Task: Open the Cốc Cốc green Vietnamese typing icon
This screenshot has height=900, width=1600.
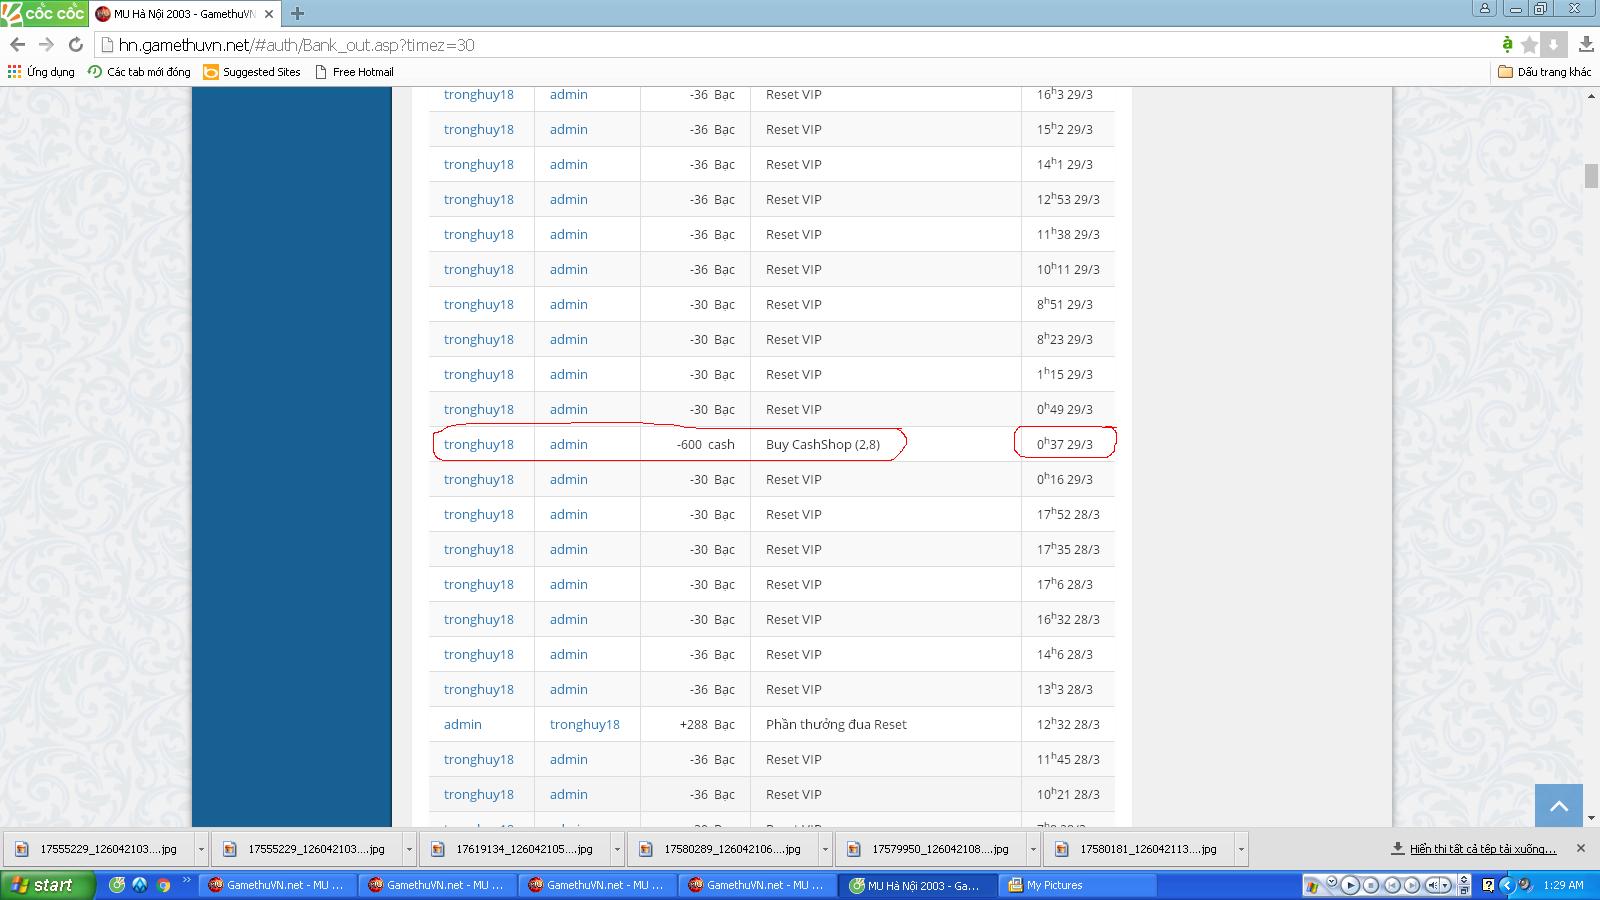Action: click(x=1507, y=45)
